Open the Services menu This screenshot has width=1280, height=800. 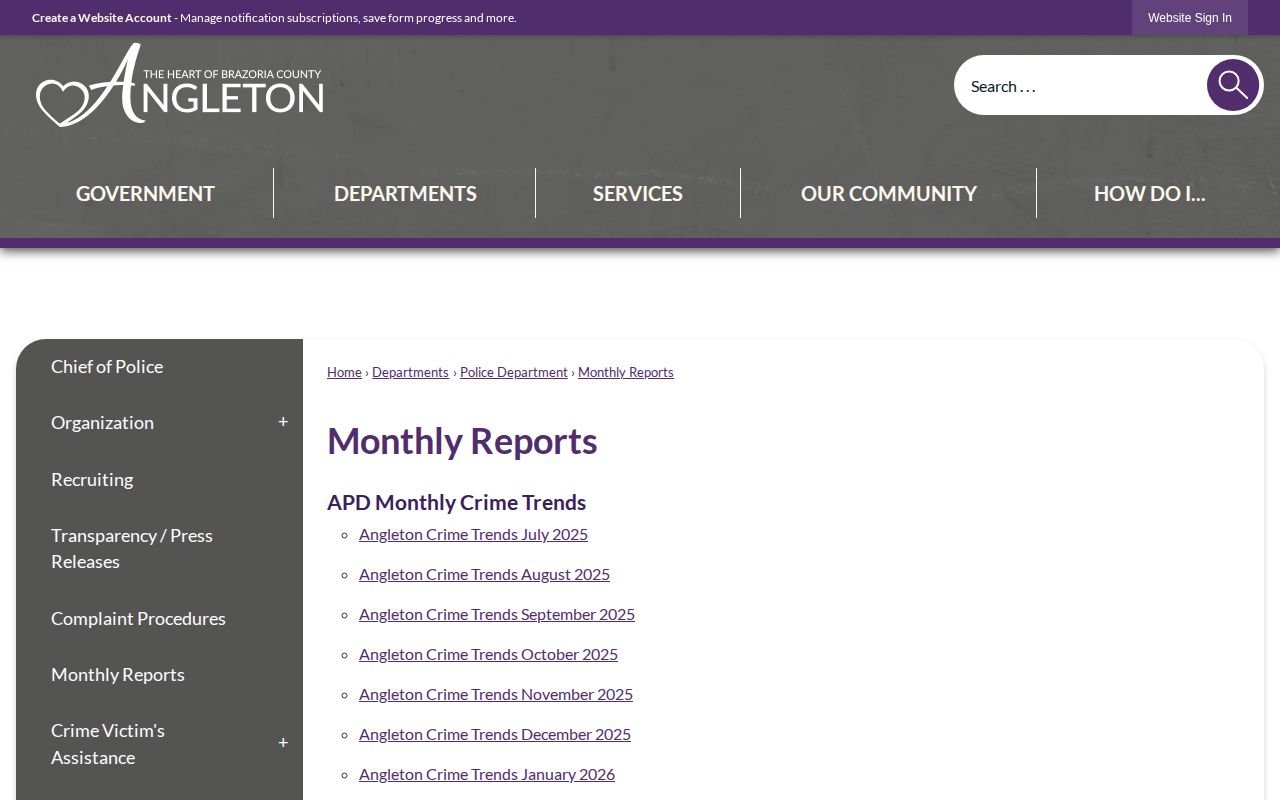[638, 193]
